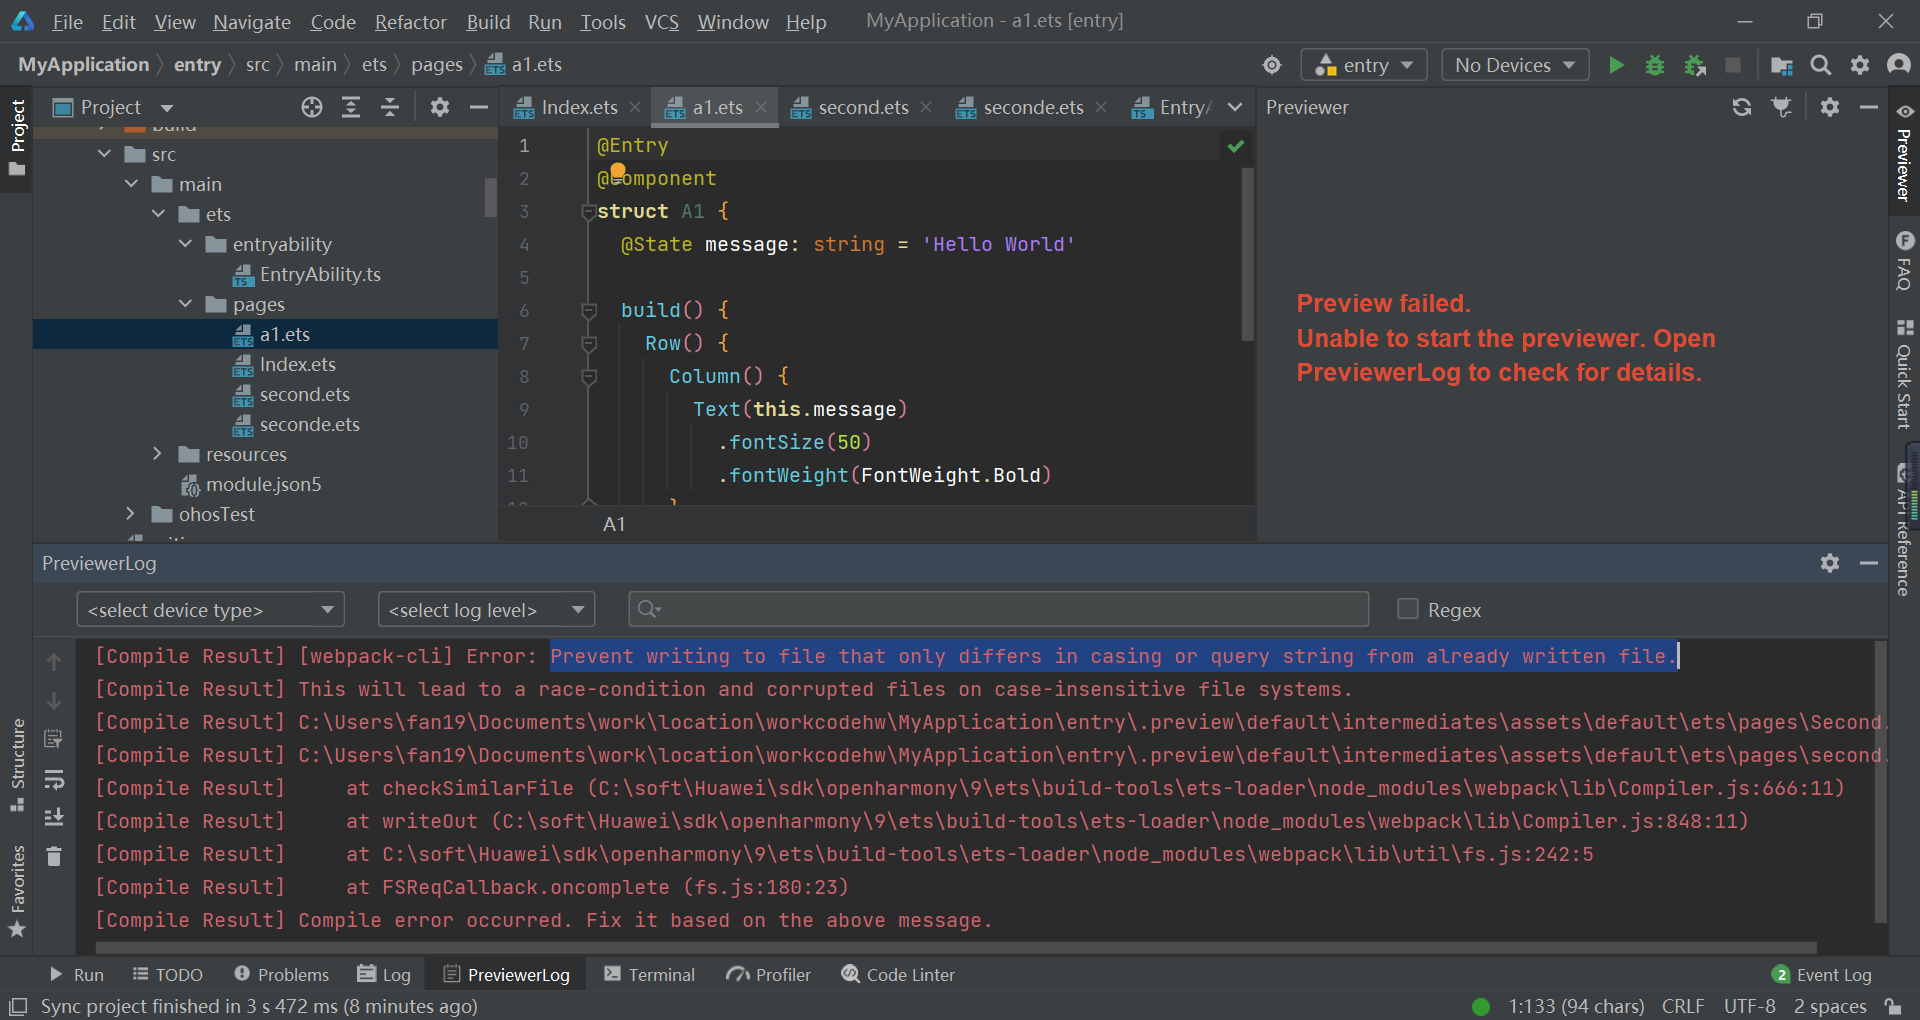Viewport: 1920px width, 1020px height.
Task: Toggle the Previewer side stripe button
Action: coord(1904,153)
